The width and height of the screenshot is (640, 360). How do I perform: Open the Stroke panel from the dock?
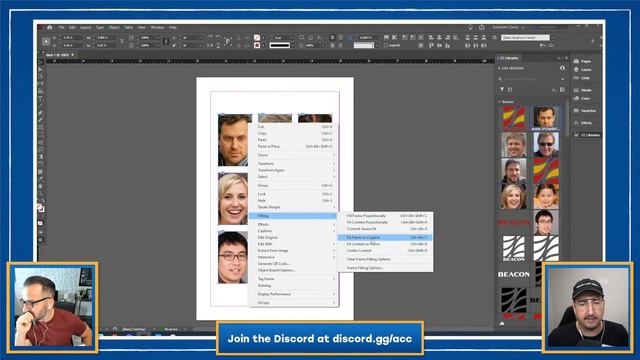click(583, 90)
